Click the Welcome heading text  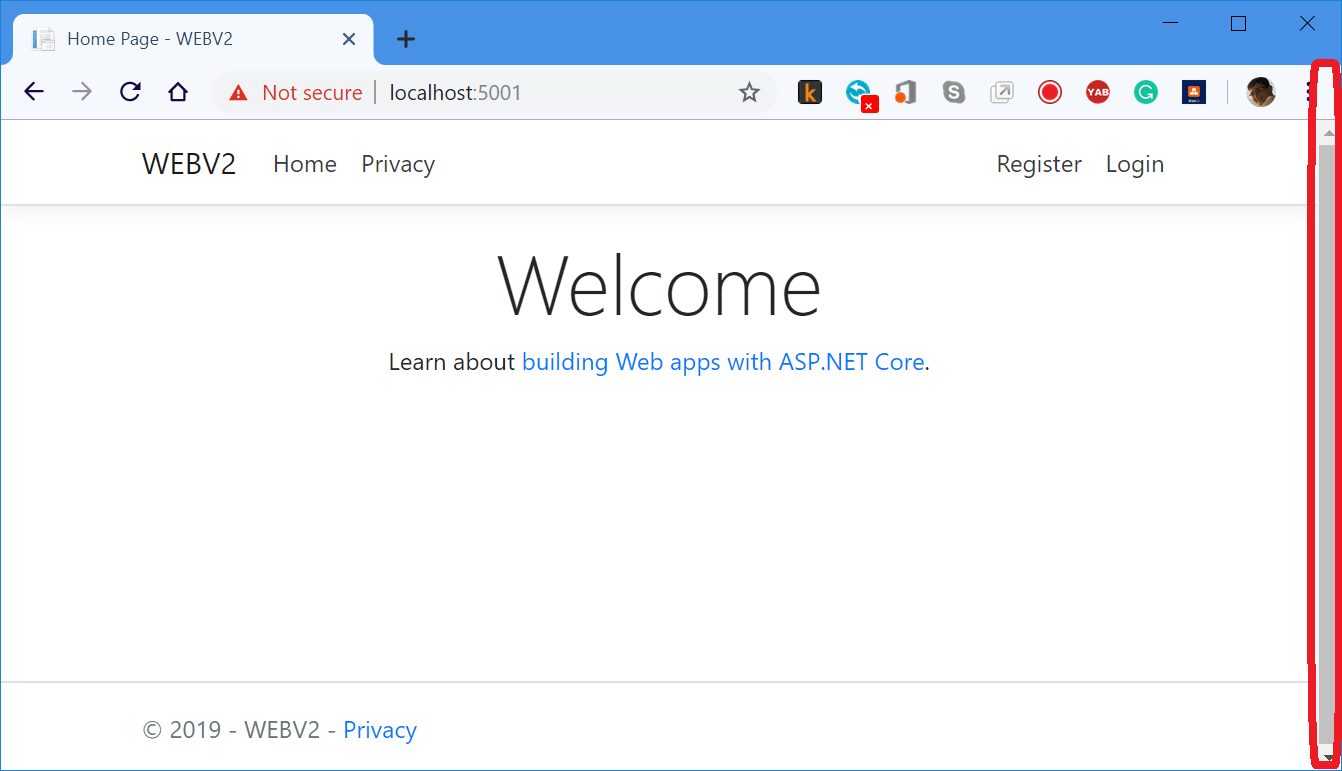click(659, 286)
